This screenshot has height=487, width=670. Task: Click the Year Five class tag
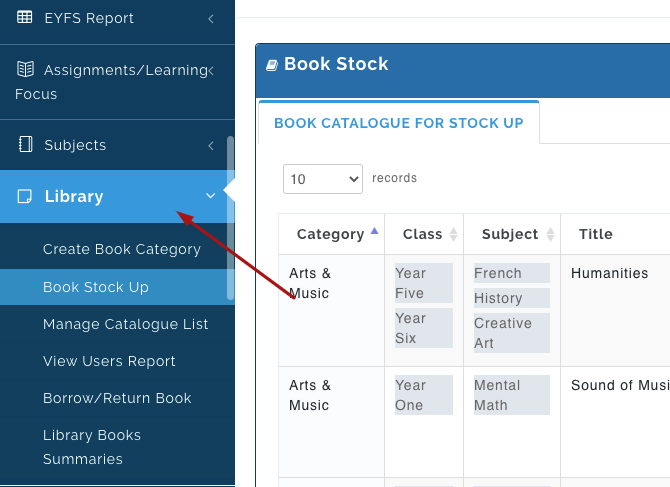pos(423,283)
